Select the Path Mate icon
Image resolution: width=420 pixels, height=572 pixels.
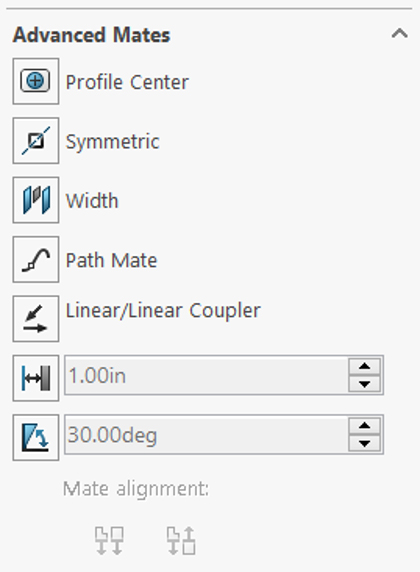click(36, 259)
